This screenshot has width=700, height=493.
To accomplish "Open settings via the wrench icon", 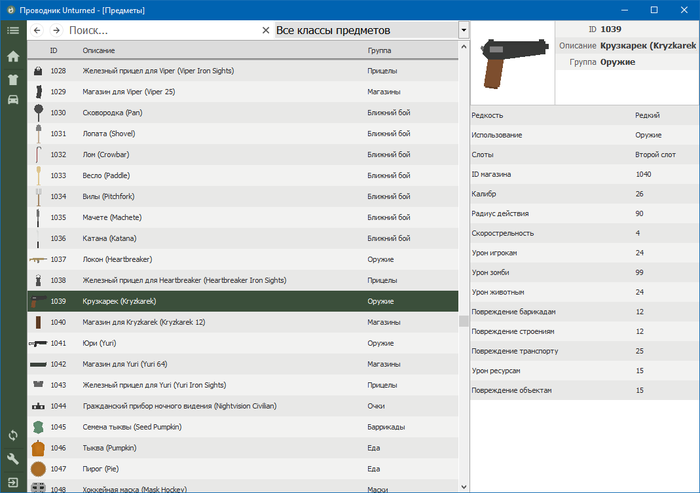I will pos(13,459).
